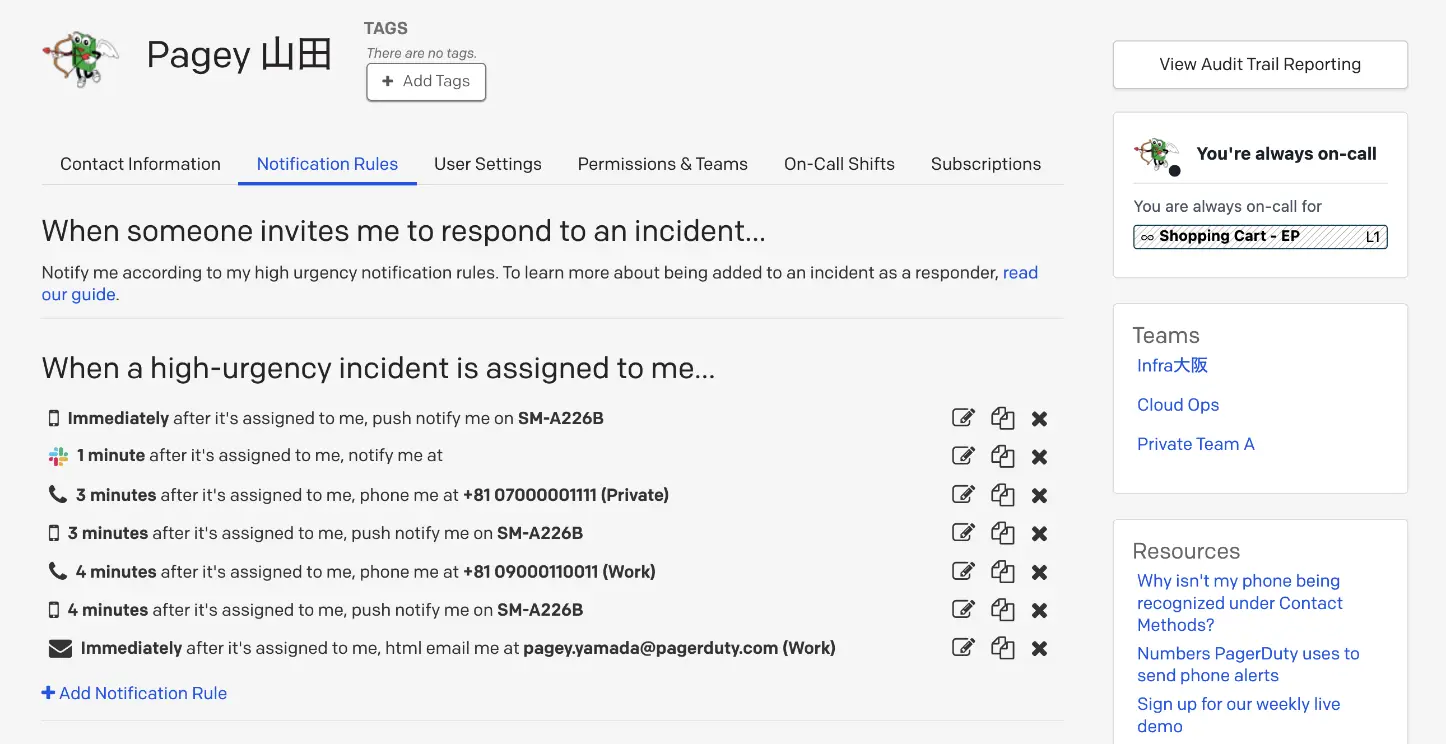Viewport: 1446px width, 744px height.
Task: Copy the 3 minutes phone (Private) rule
Action: 1002,494
